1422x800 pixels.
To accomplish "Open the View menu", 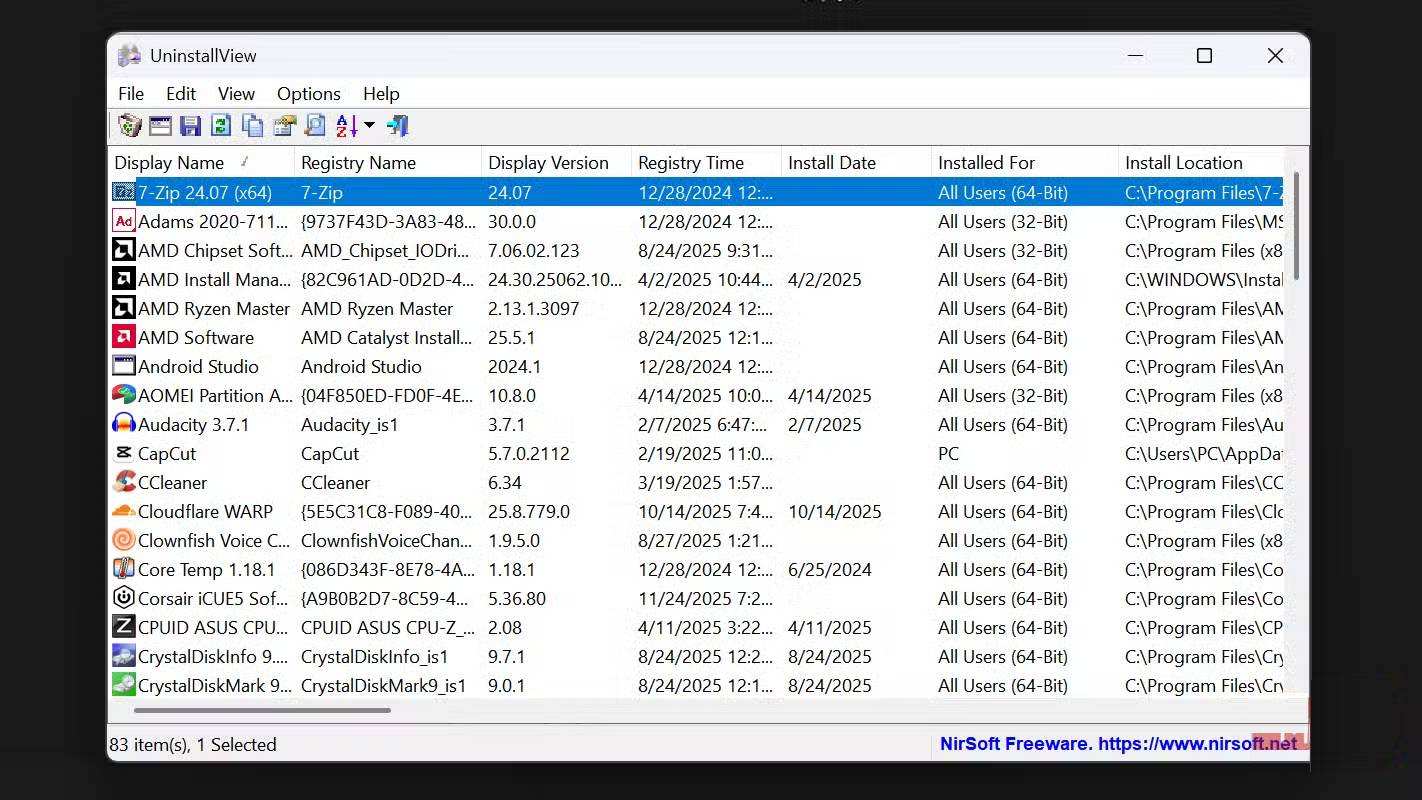I will pyautogui.click(x=236, y=94).
